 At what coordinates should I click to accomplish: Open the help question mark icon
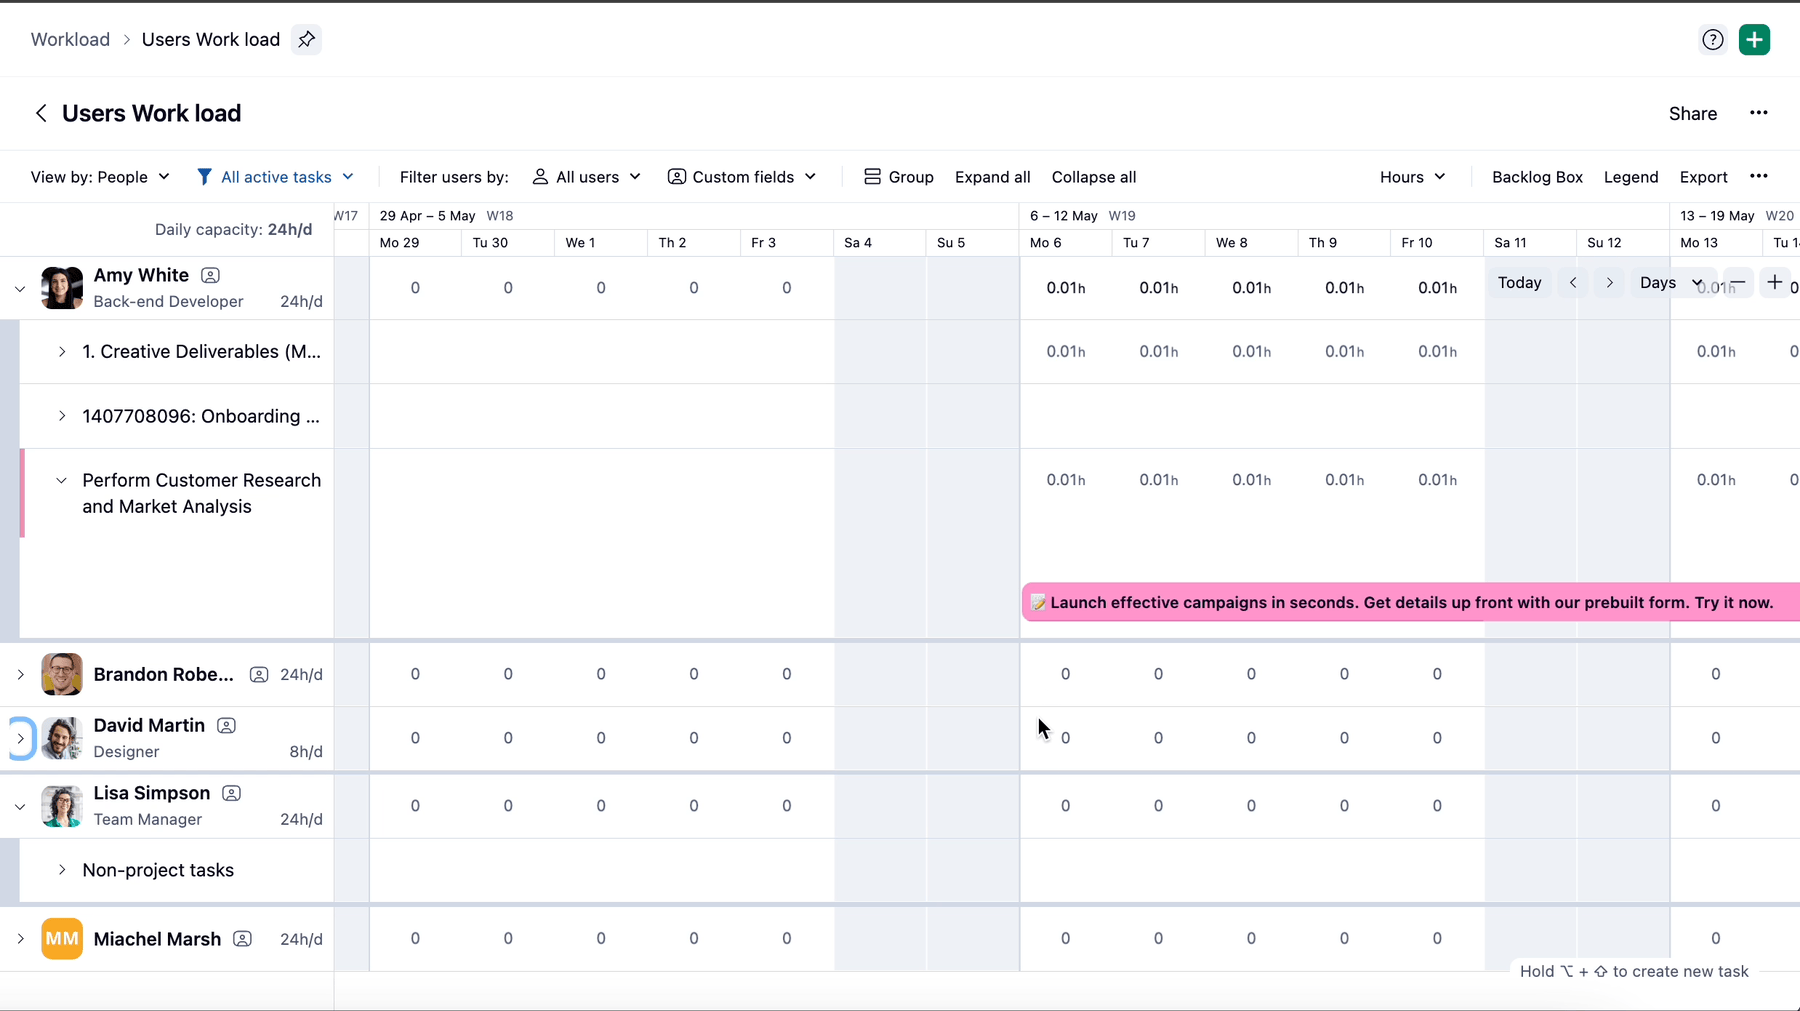[x=1712, y=39]
